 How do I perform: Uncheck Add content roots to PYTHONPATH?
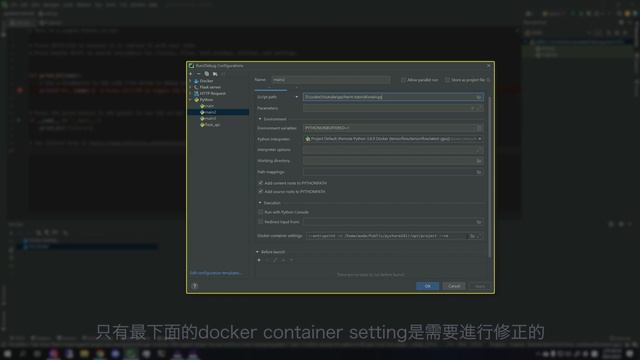click(x=260, y=183)
